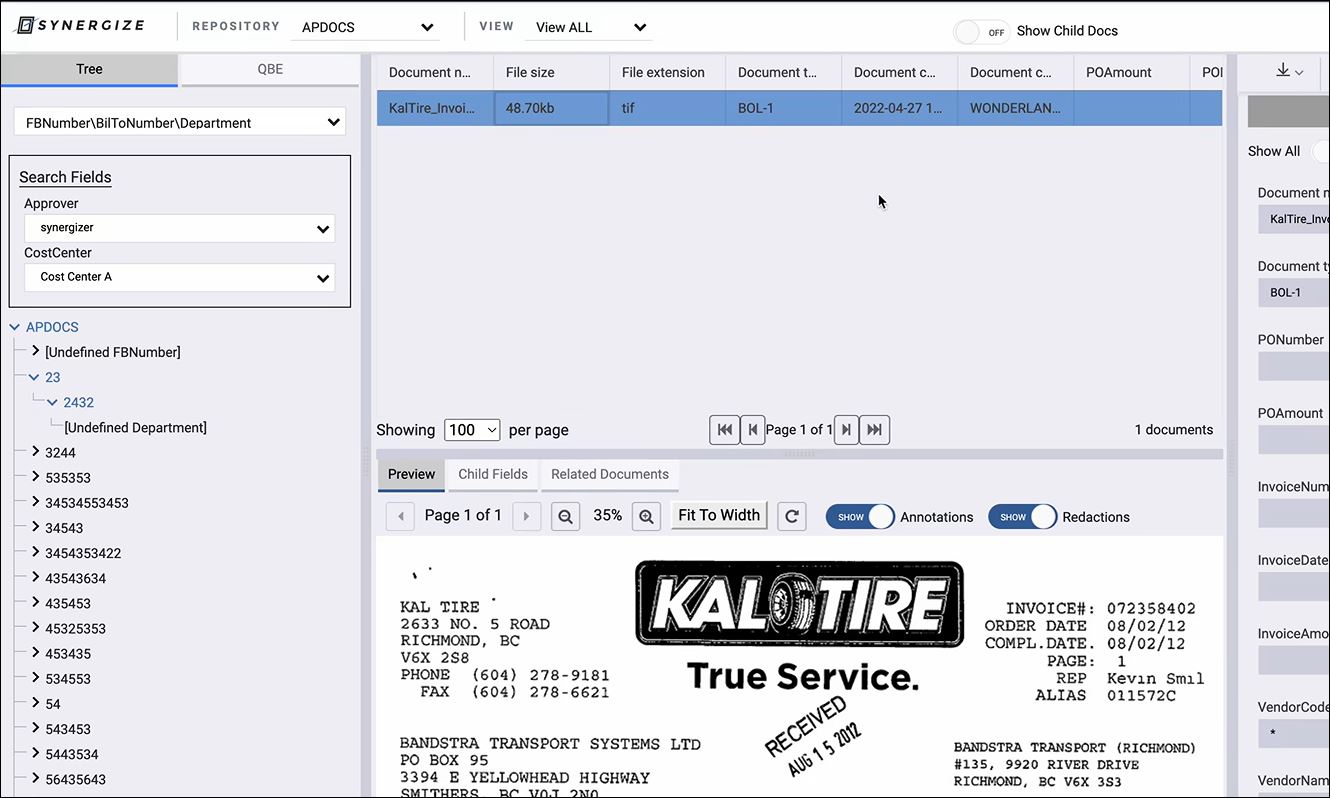Click the PONumber input field

tap(1294, 366)
